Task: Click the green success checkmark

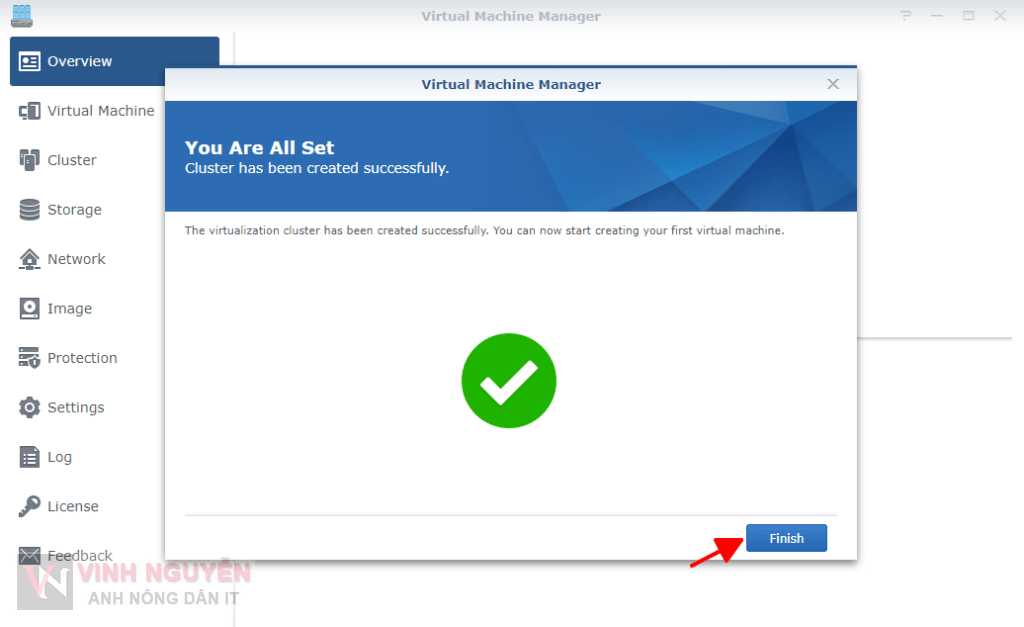Action: tap(509, 381)
